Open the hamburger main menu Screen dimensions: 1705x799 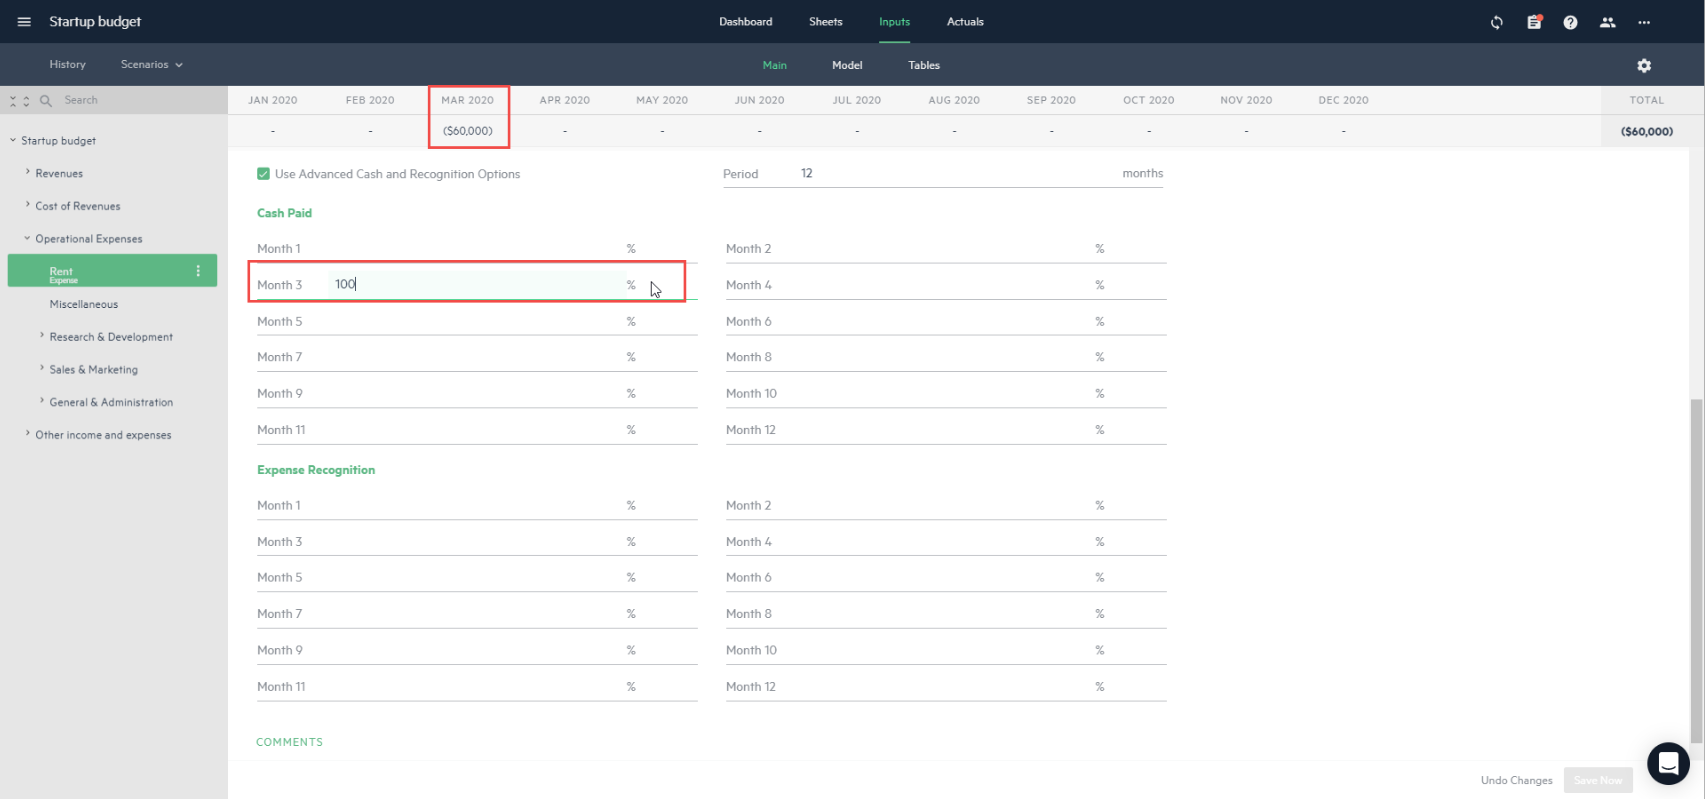click(x=24, y=22)
